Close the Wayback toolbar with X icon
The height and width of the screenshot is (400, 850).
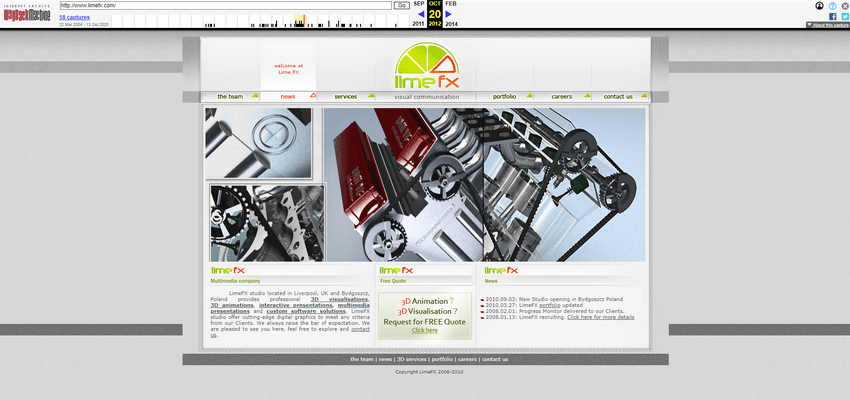click(844, 5)
